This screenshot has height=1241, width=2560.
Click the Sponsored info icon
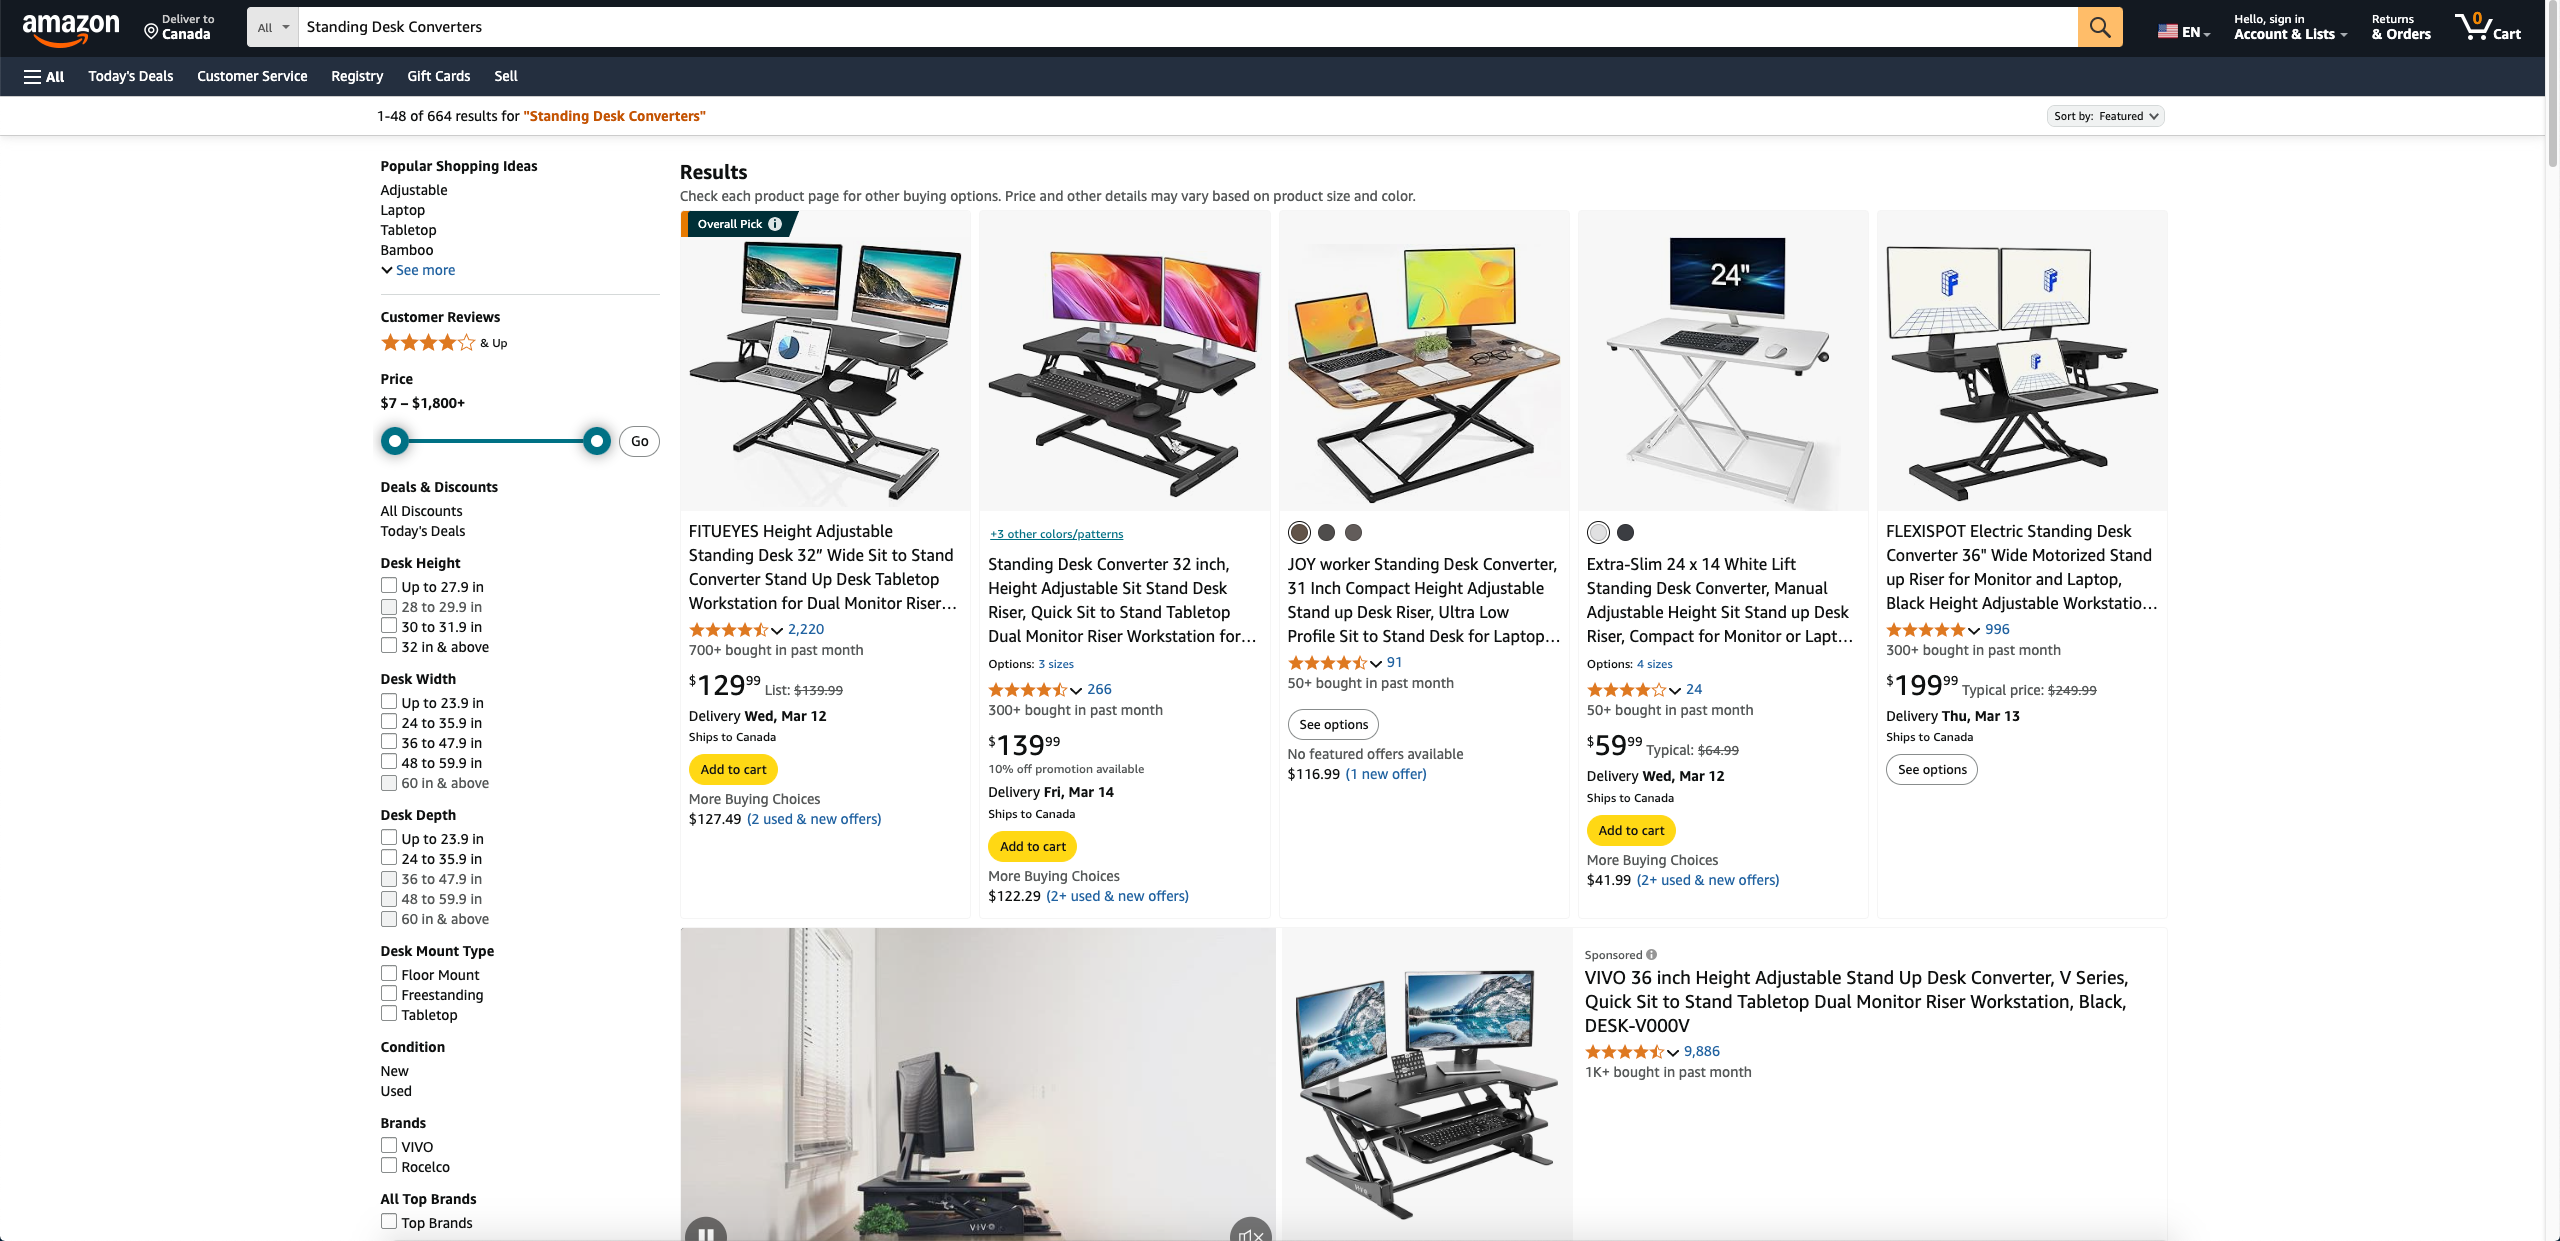[x=1651, y=954]
